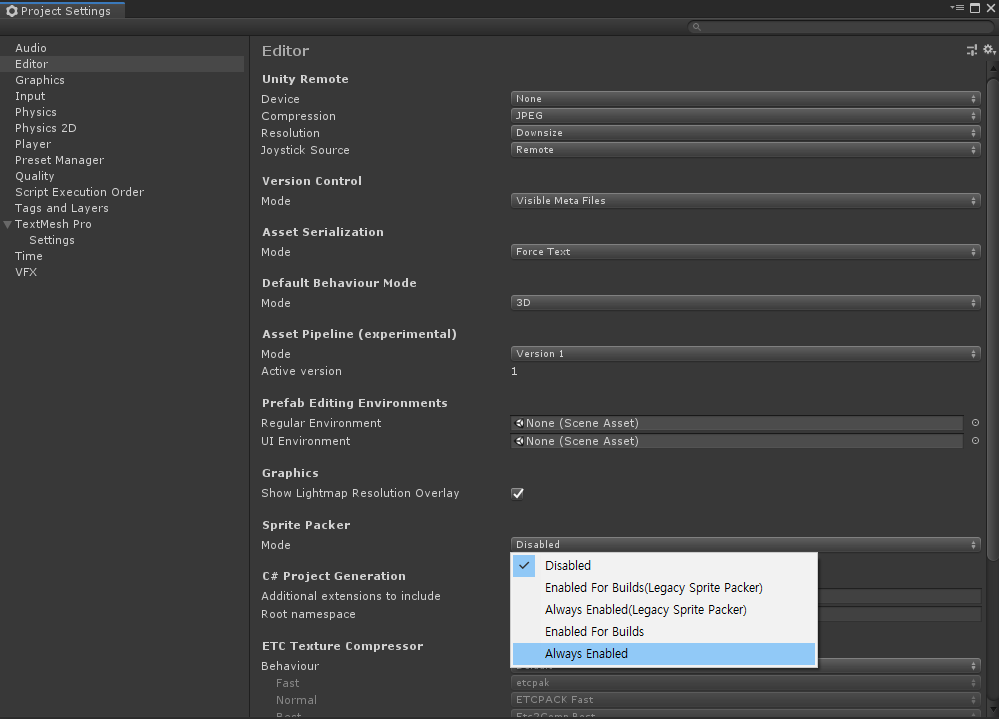Open the Joystick Source dropdown
This screenshot has height=719, width=999.
pos(745,150)
